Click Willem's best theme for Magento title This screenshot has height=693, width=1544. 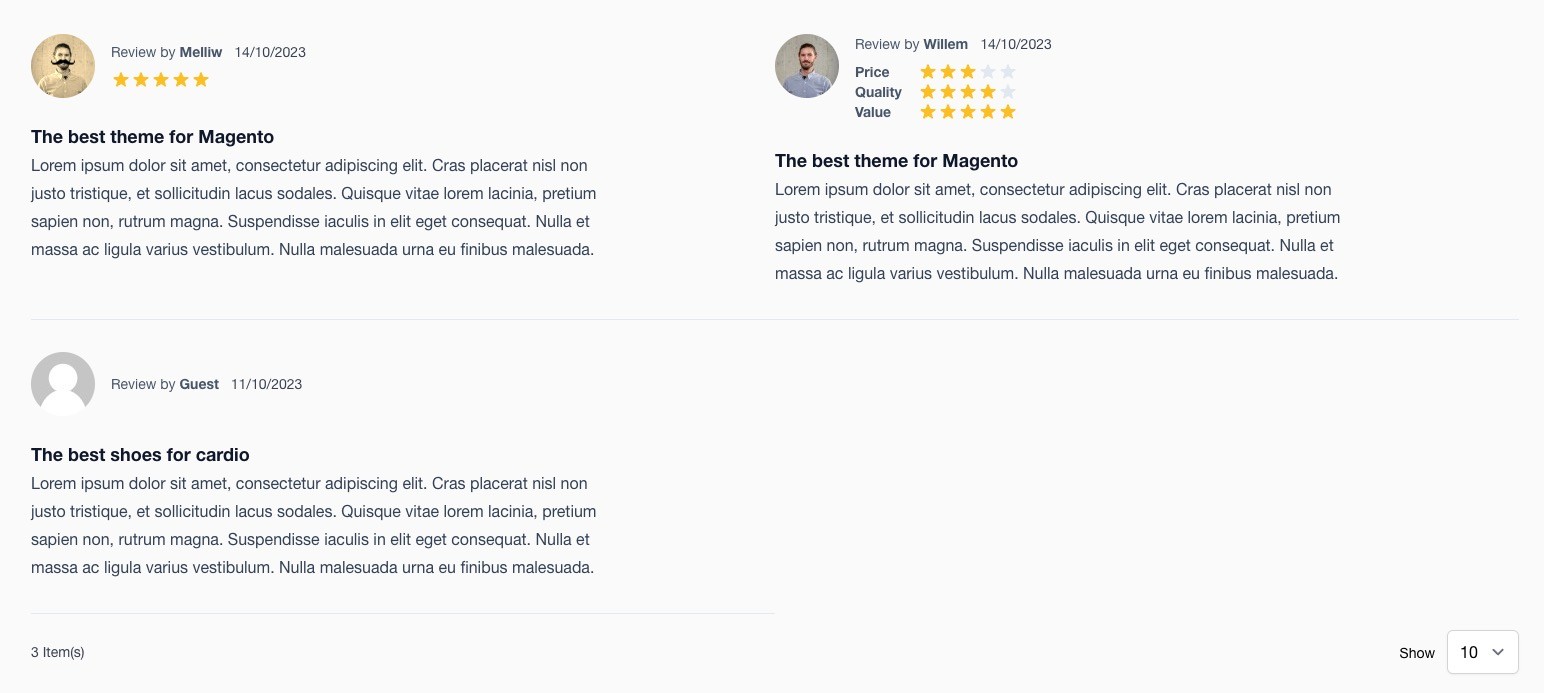(896, 161)
